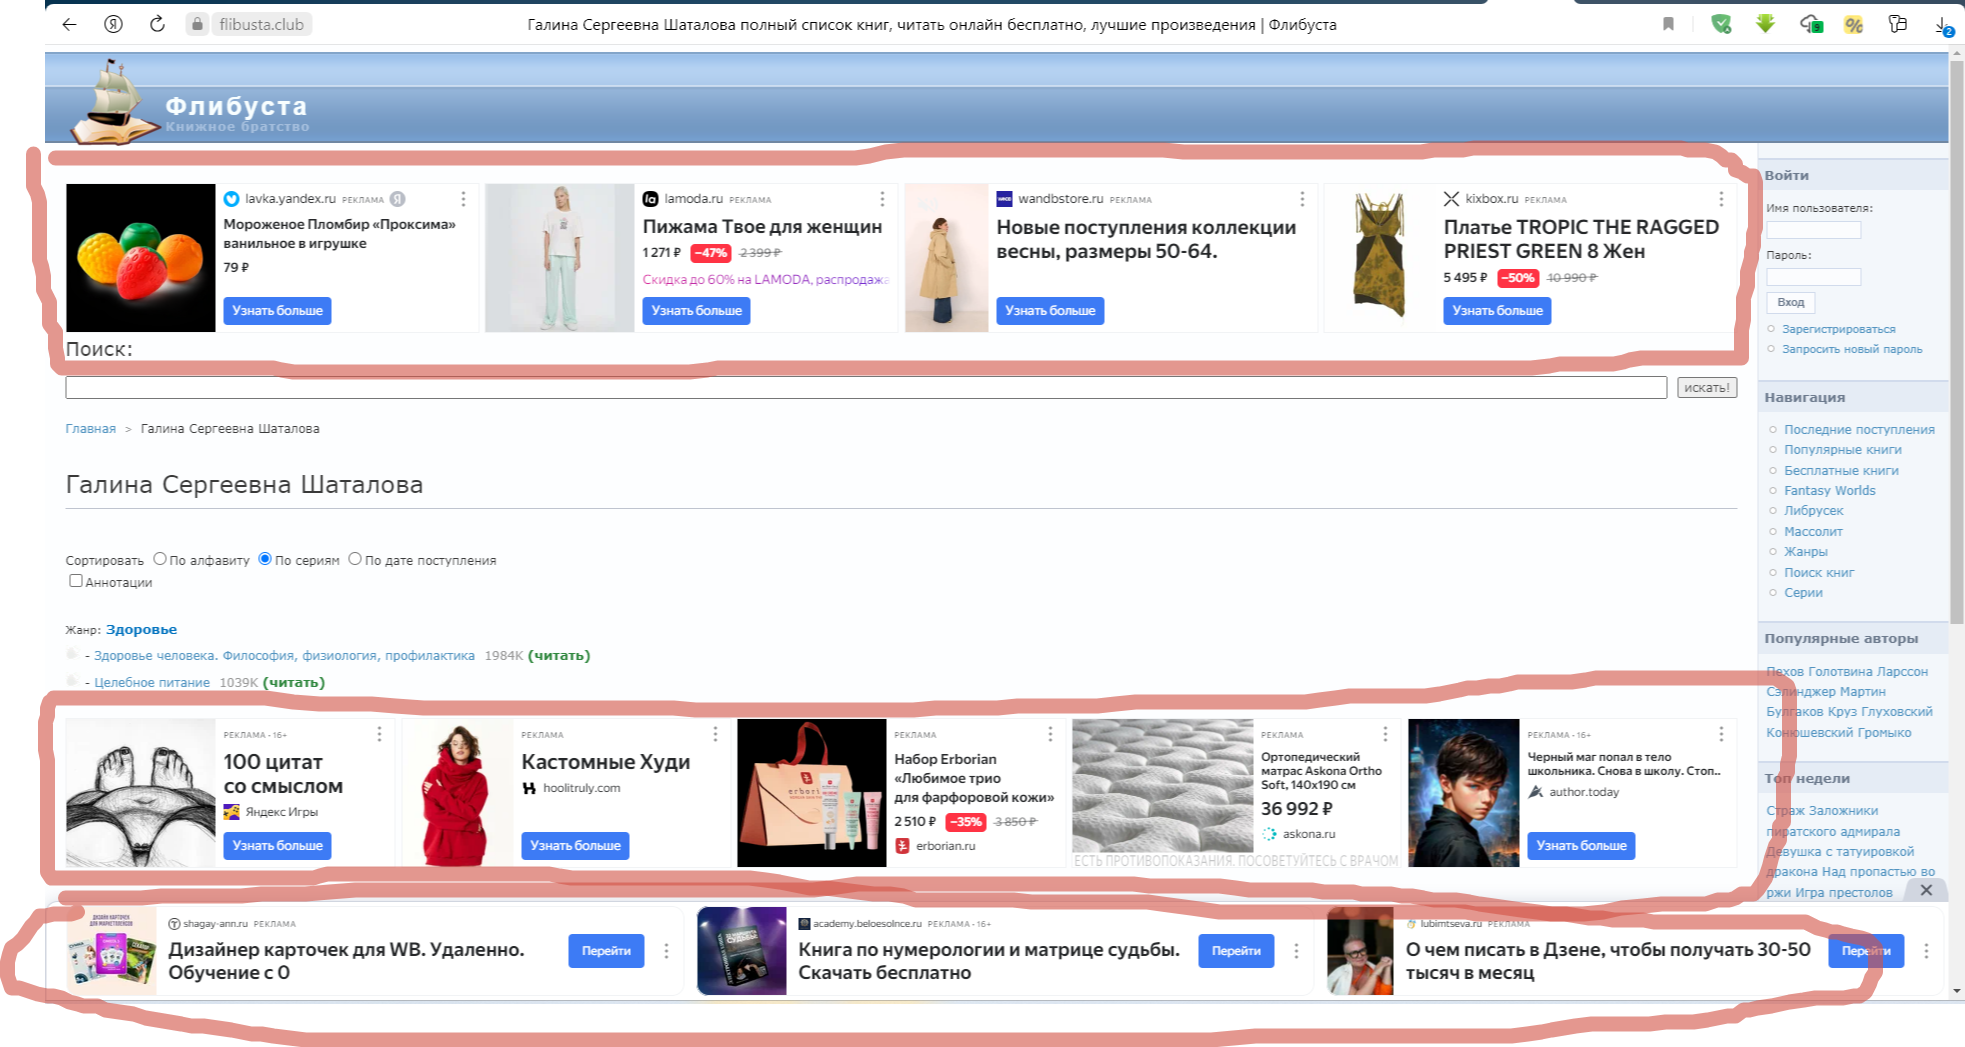The image size is (1965, 1047).
Task: Click the padlock site security icon
Action: click(x=197, y=24)
